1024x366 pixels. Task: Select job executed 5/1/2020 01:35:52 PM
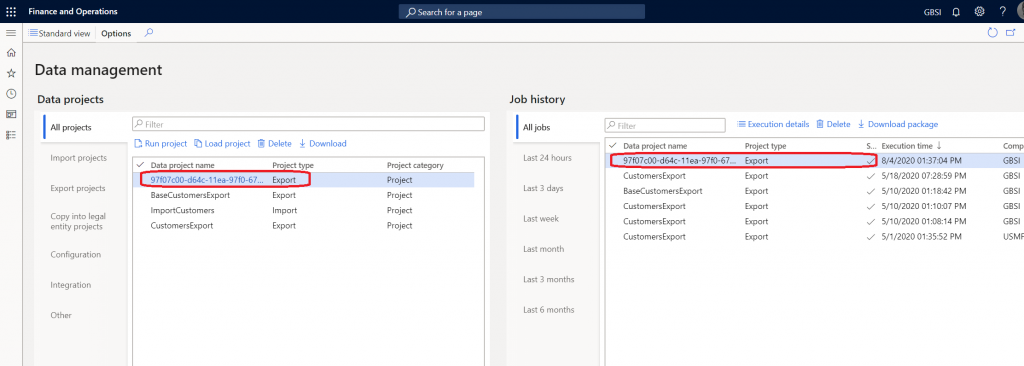pos(815,237)
